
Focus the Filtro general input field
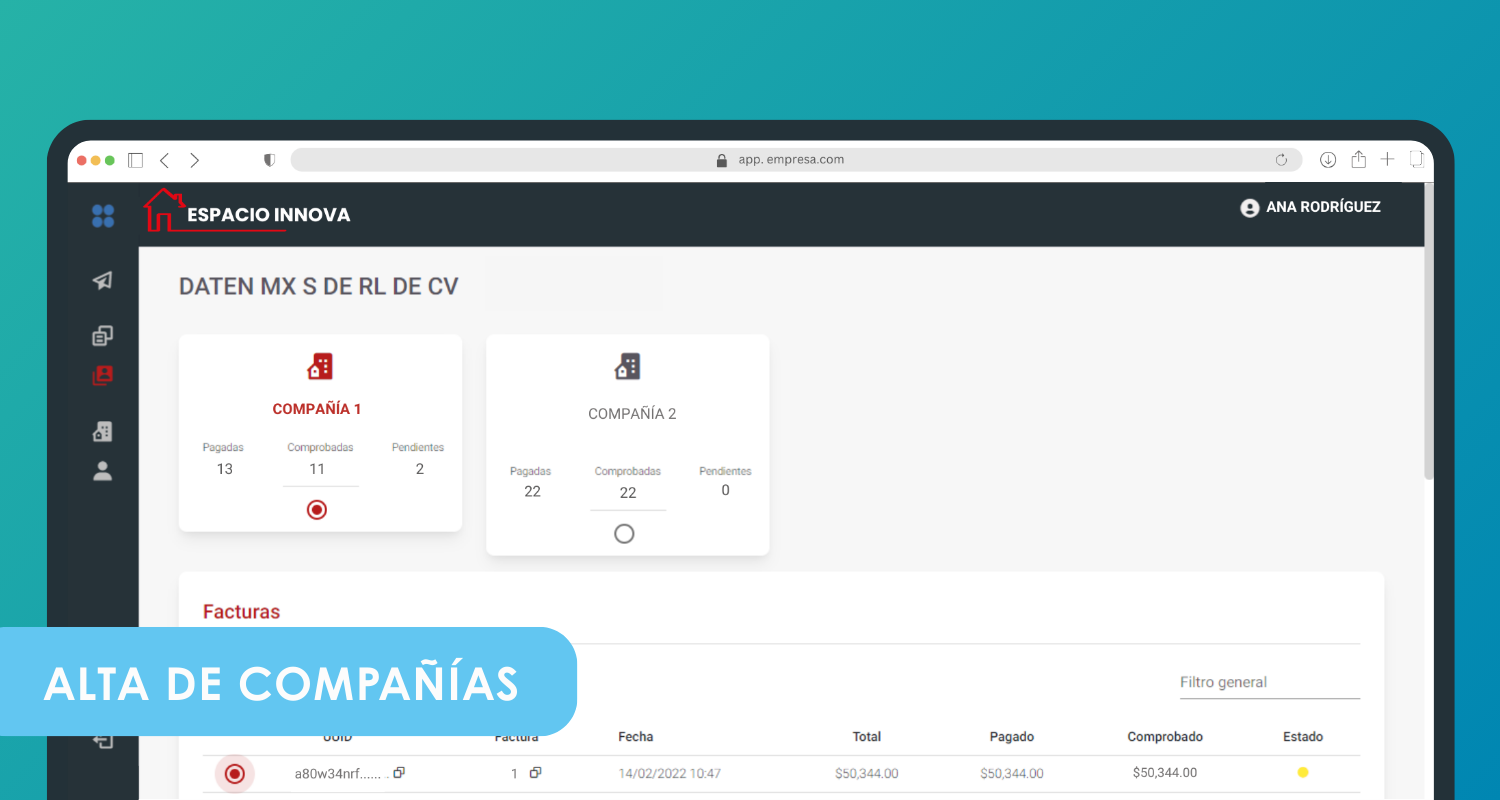(1268, 683)
